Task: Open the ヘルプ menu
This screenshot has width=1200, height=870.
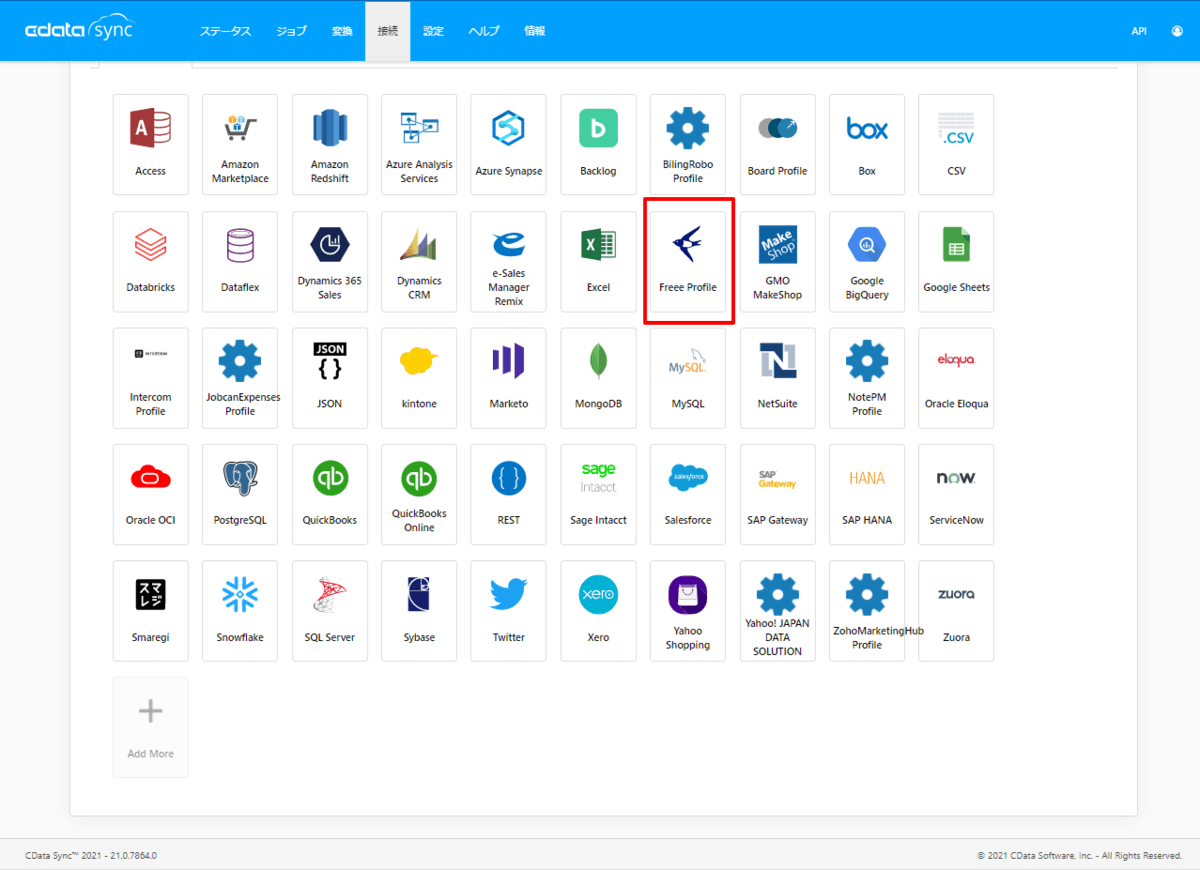Action: point(484,31)
